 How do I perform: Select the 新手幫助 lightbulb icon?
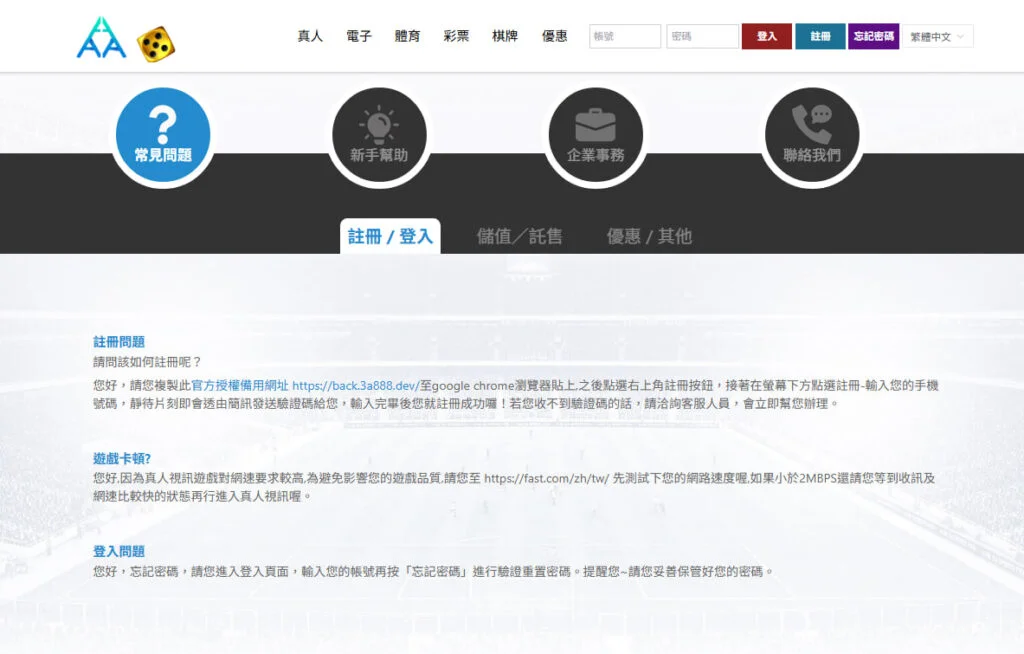379,133
